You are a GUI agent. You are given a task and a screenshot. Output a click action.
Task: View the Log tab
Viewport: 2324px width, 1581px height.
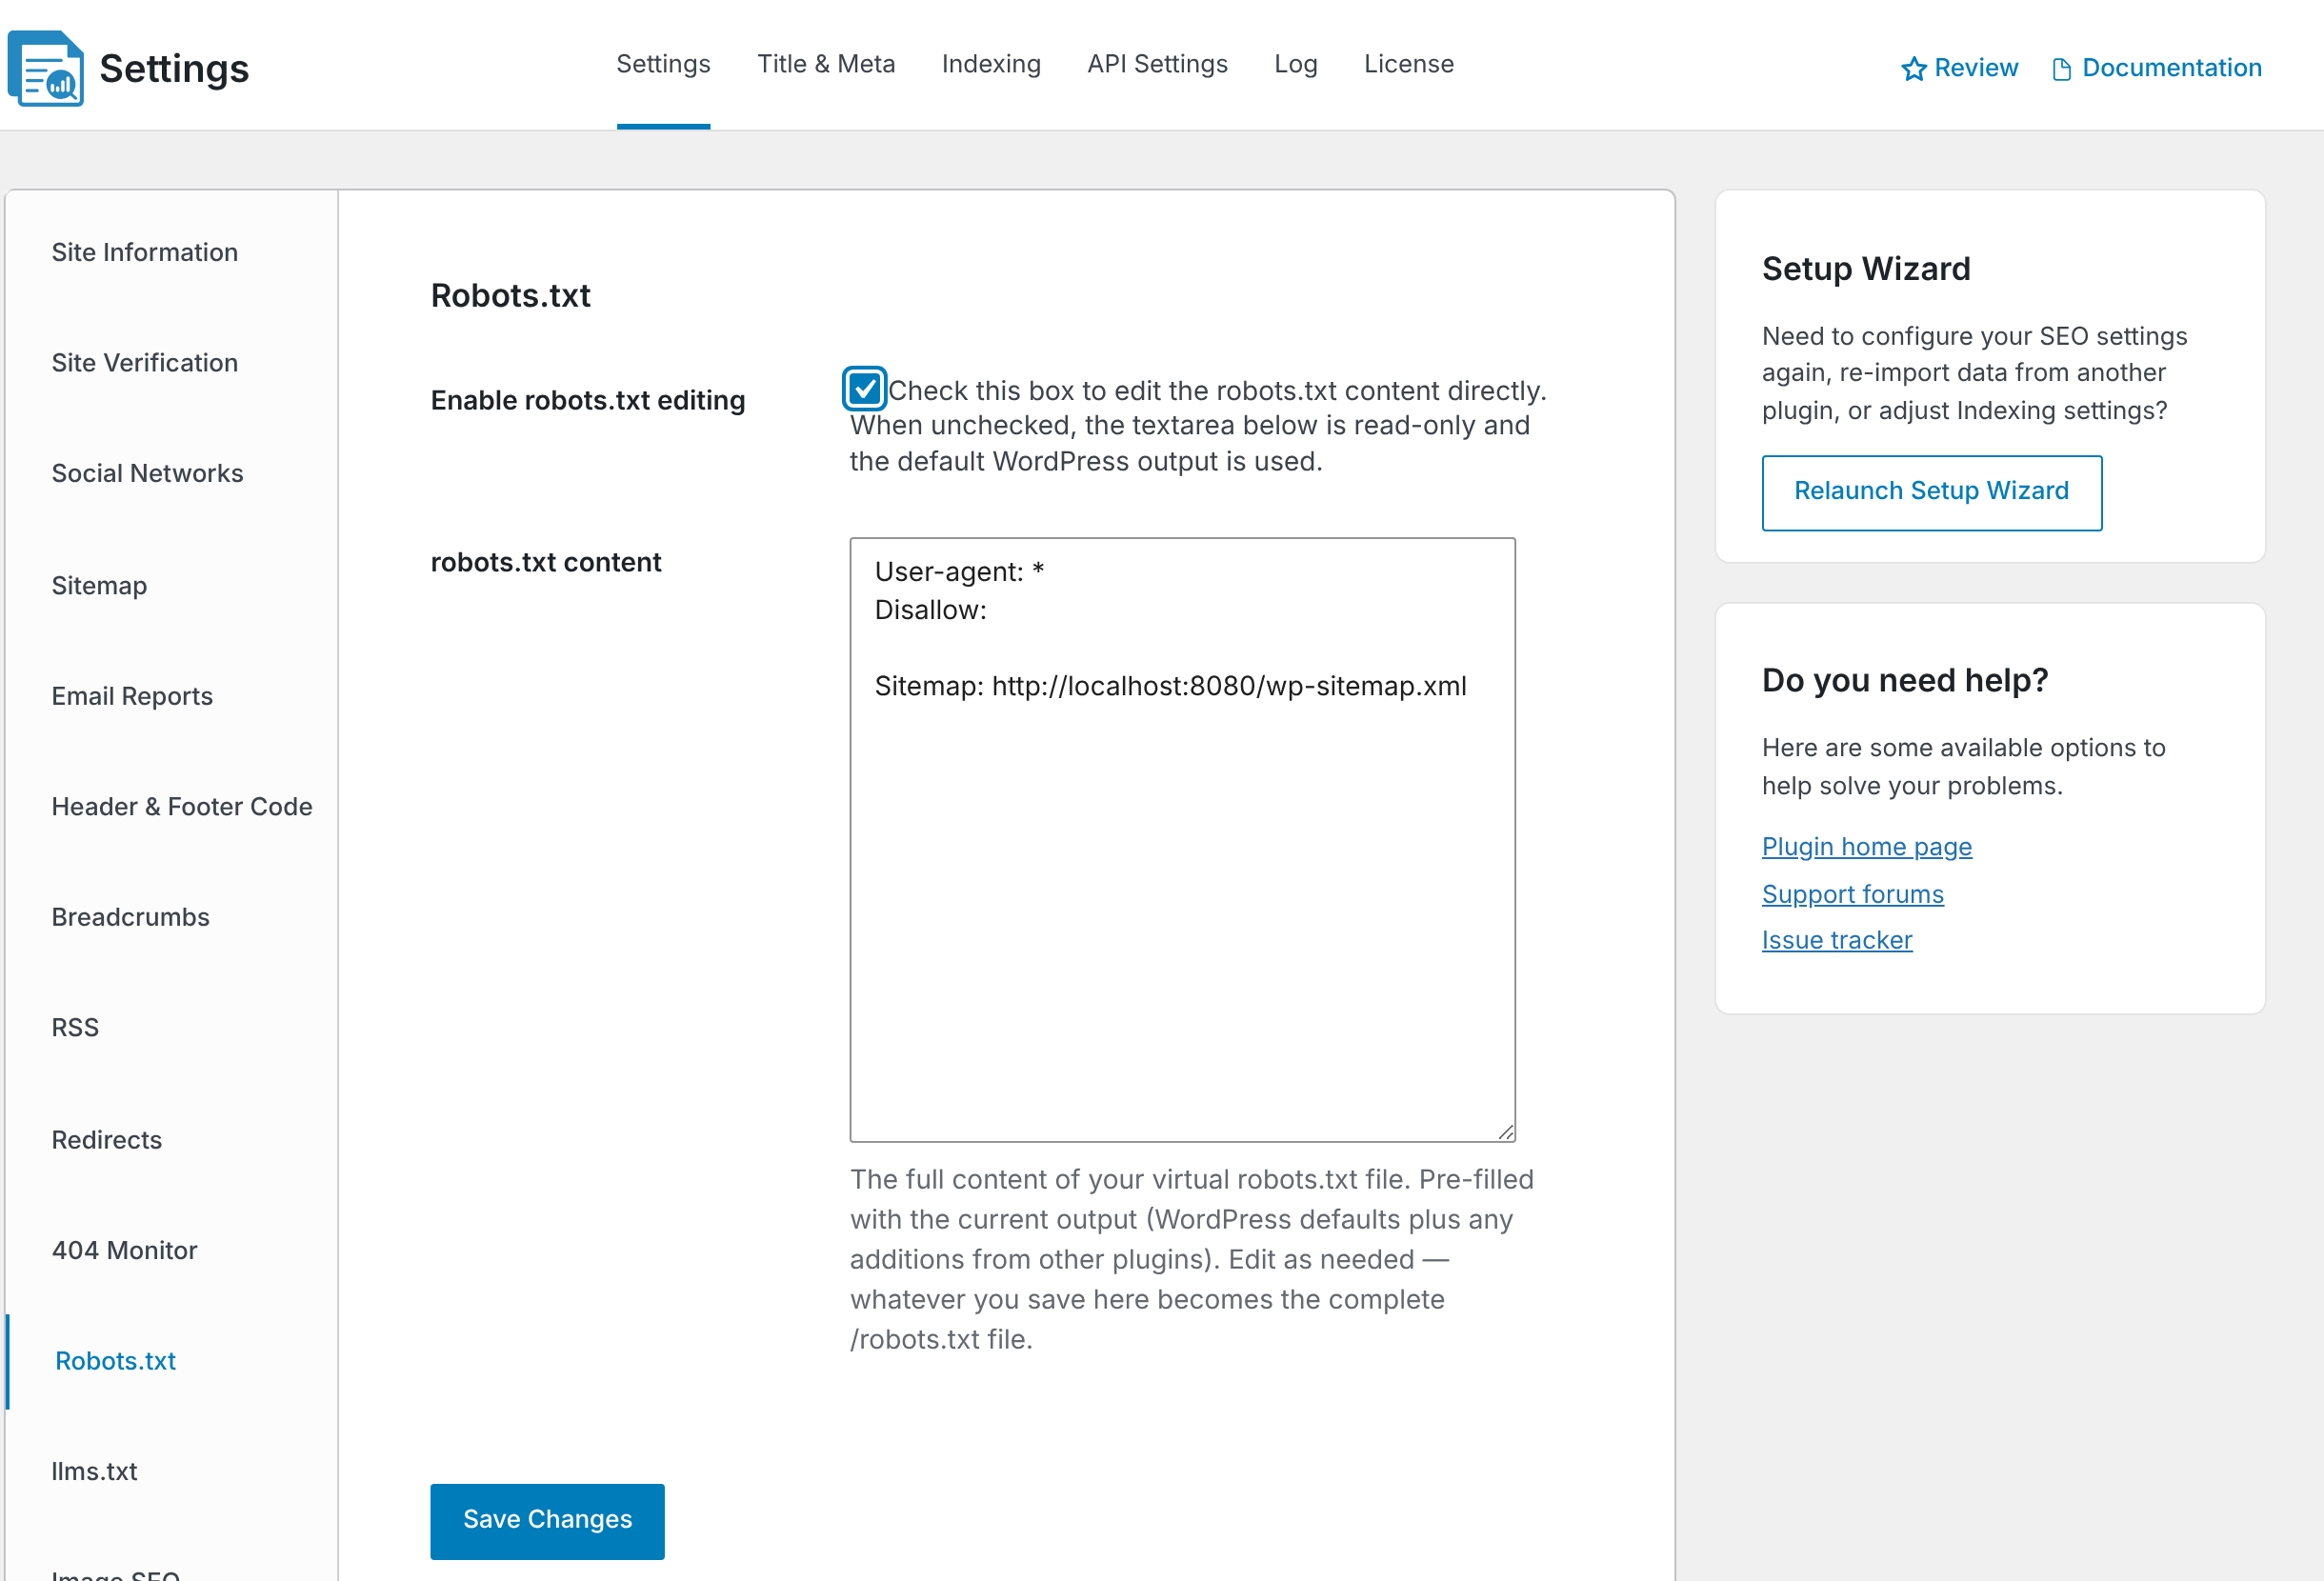tap(1295, 64)
